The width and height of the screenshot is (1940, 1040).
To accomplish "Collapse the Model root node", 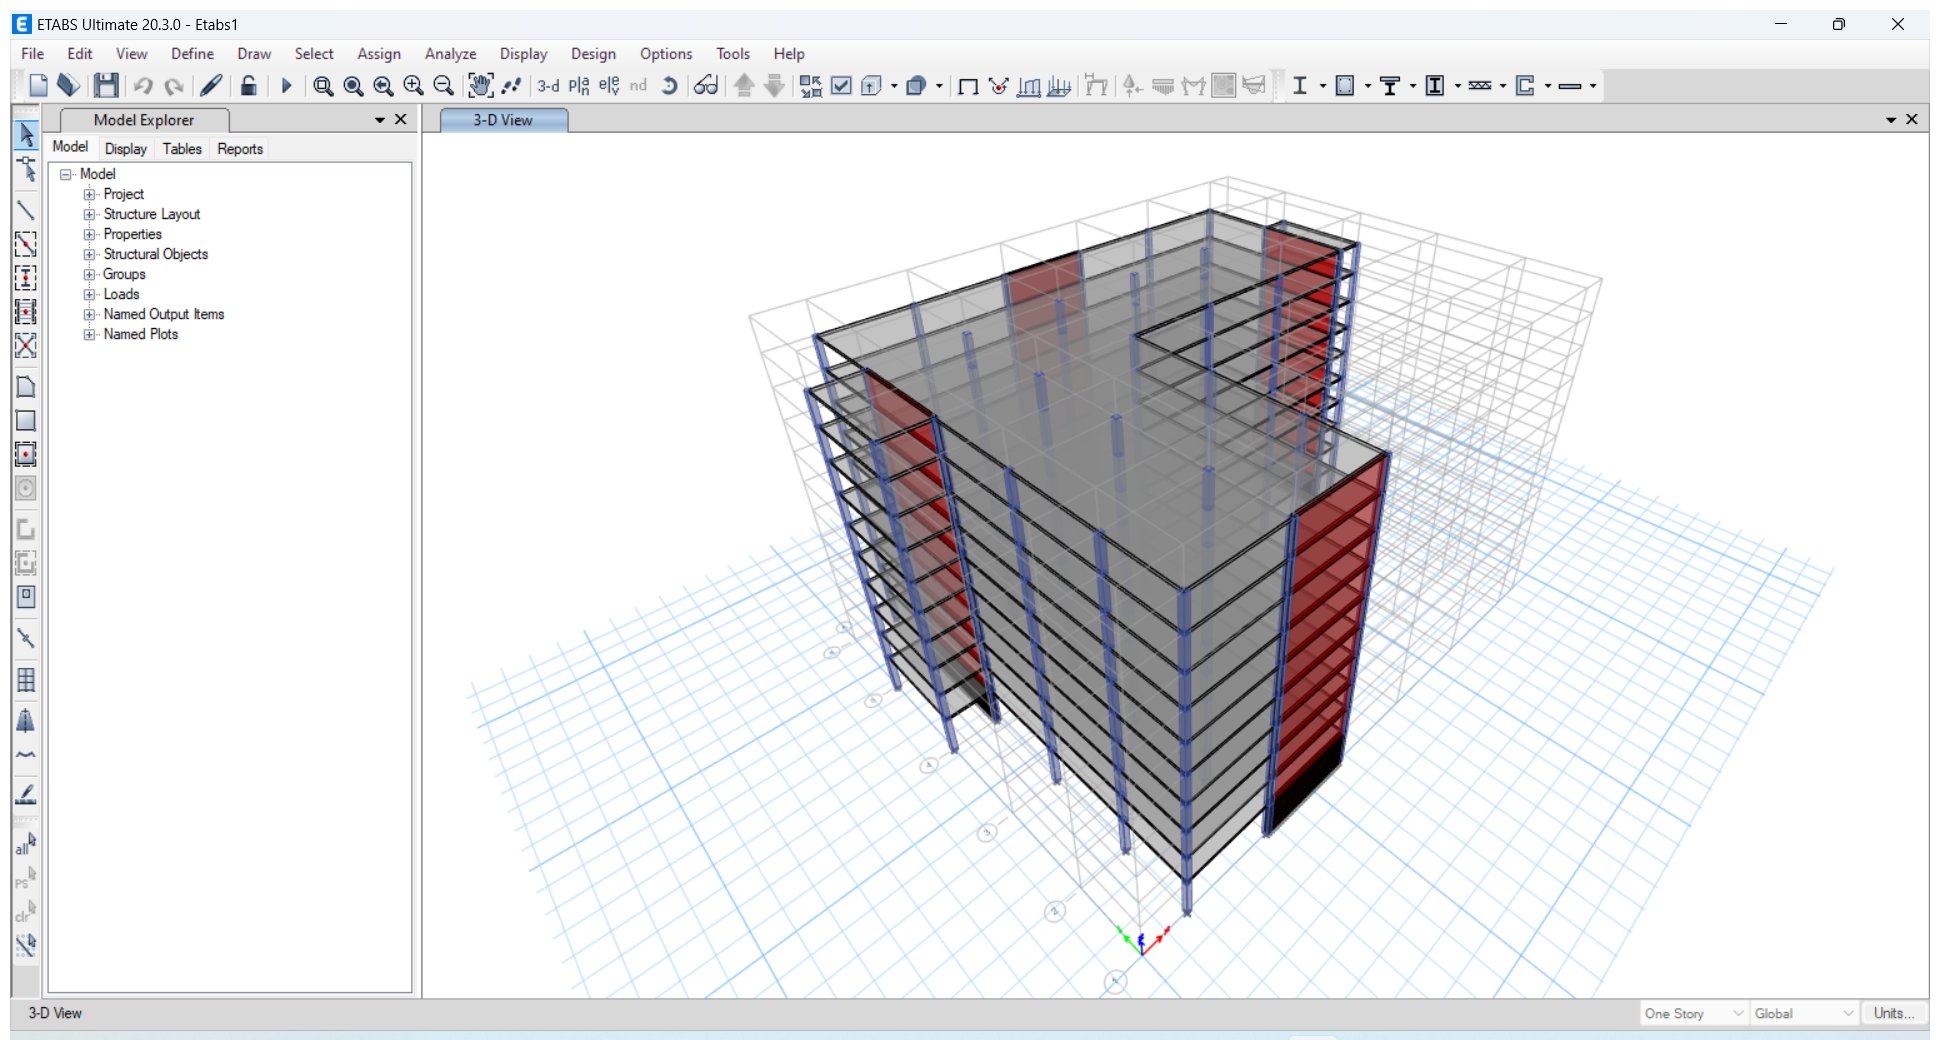I will click(66, 174).
